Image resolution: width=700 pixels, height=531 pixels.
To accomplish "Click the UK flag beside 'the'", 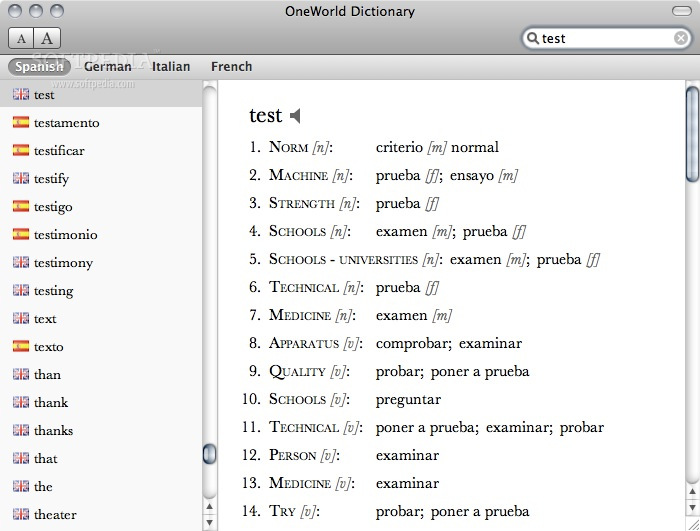I will 21,486.
